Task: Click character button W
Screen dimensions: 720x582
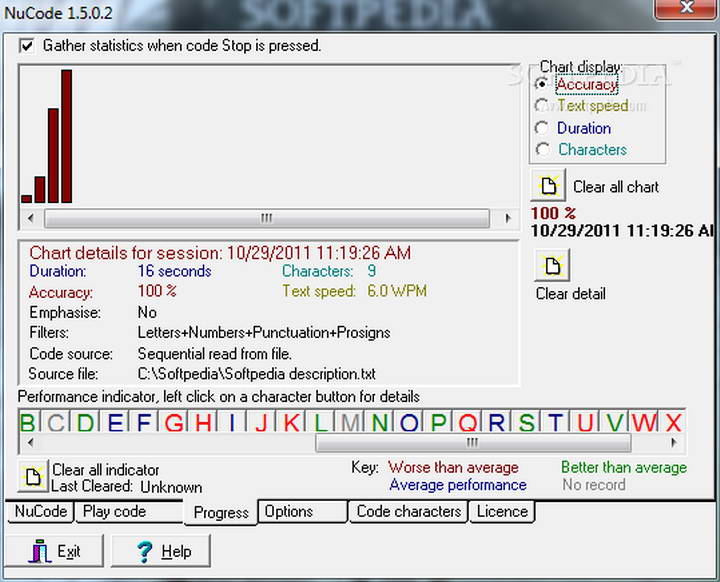Action: click(644, 421)
